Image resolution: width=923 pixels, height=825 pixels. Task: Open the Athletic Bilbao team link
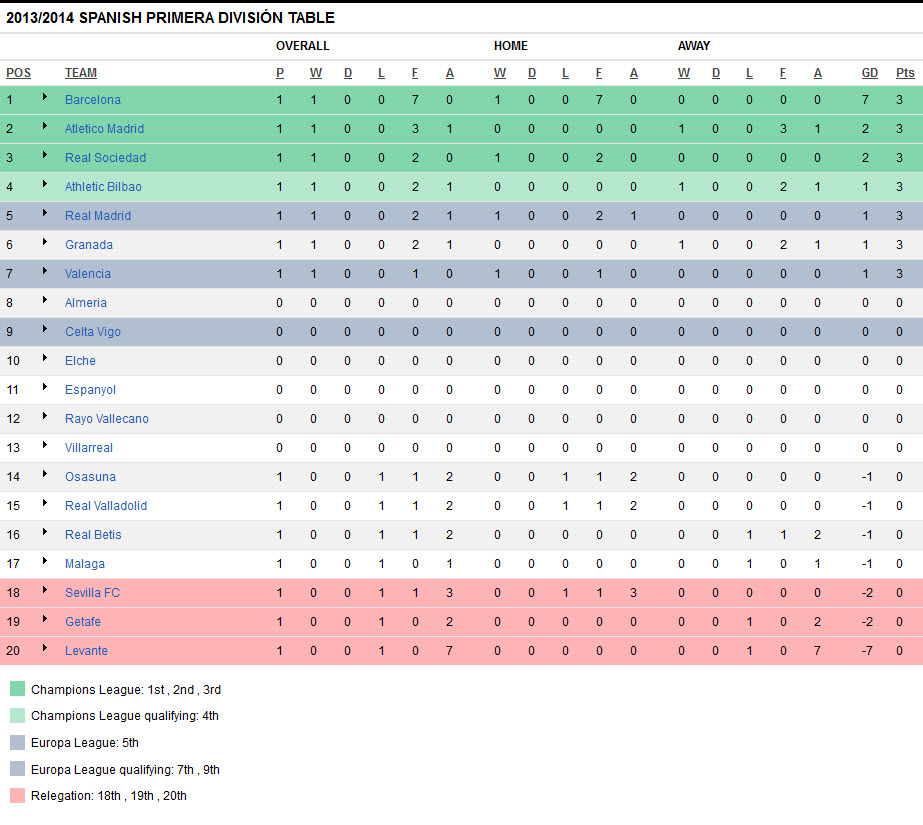[103, 187]
